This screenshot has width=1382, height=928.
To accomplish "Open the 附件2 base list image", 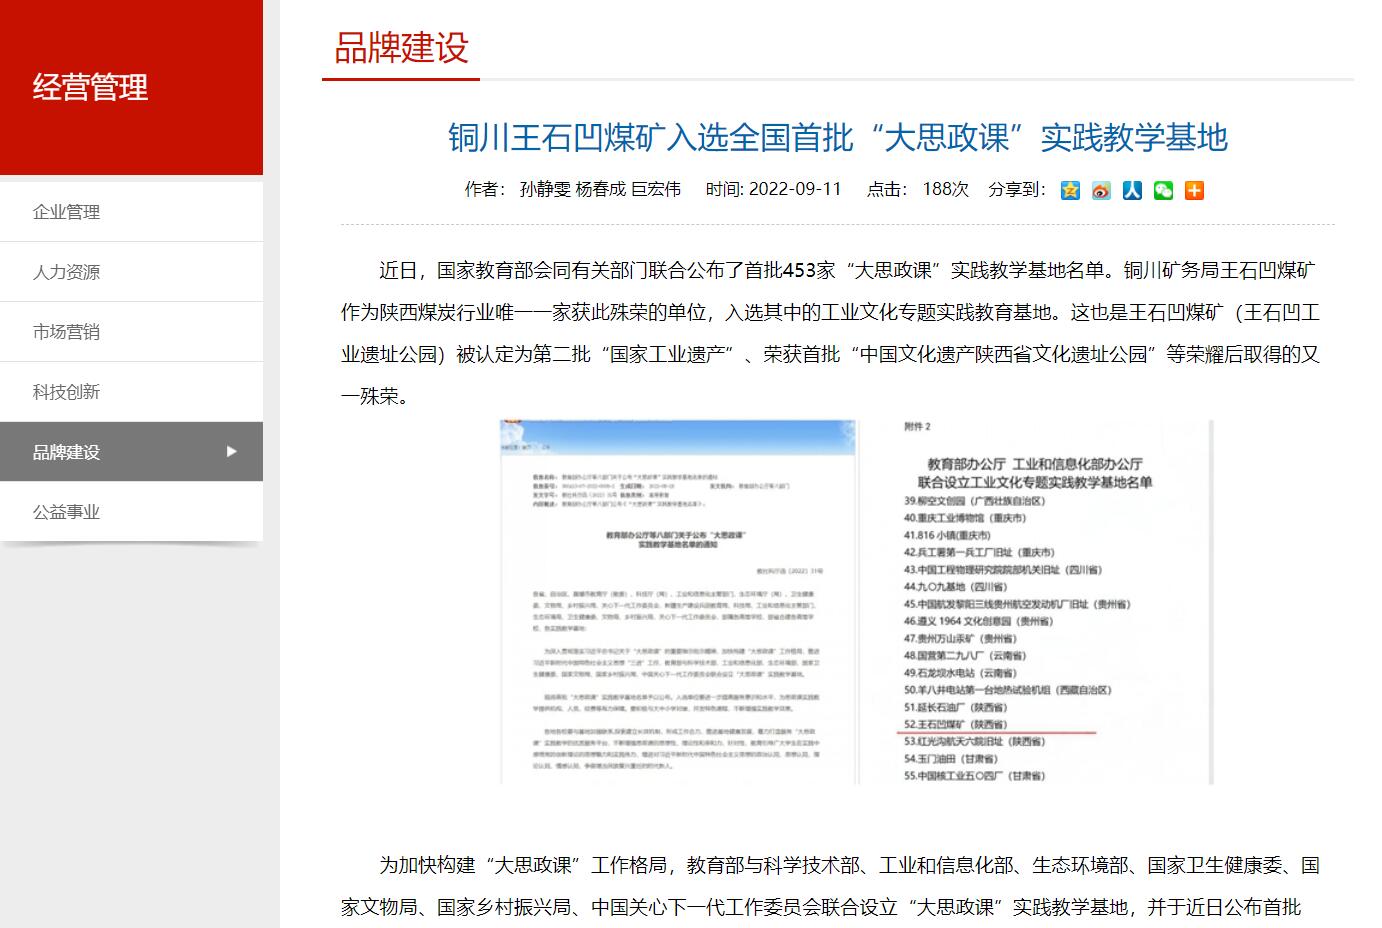I will 1050,600.
